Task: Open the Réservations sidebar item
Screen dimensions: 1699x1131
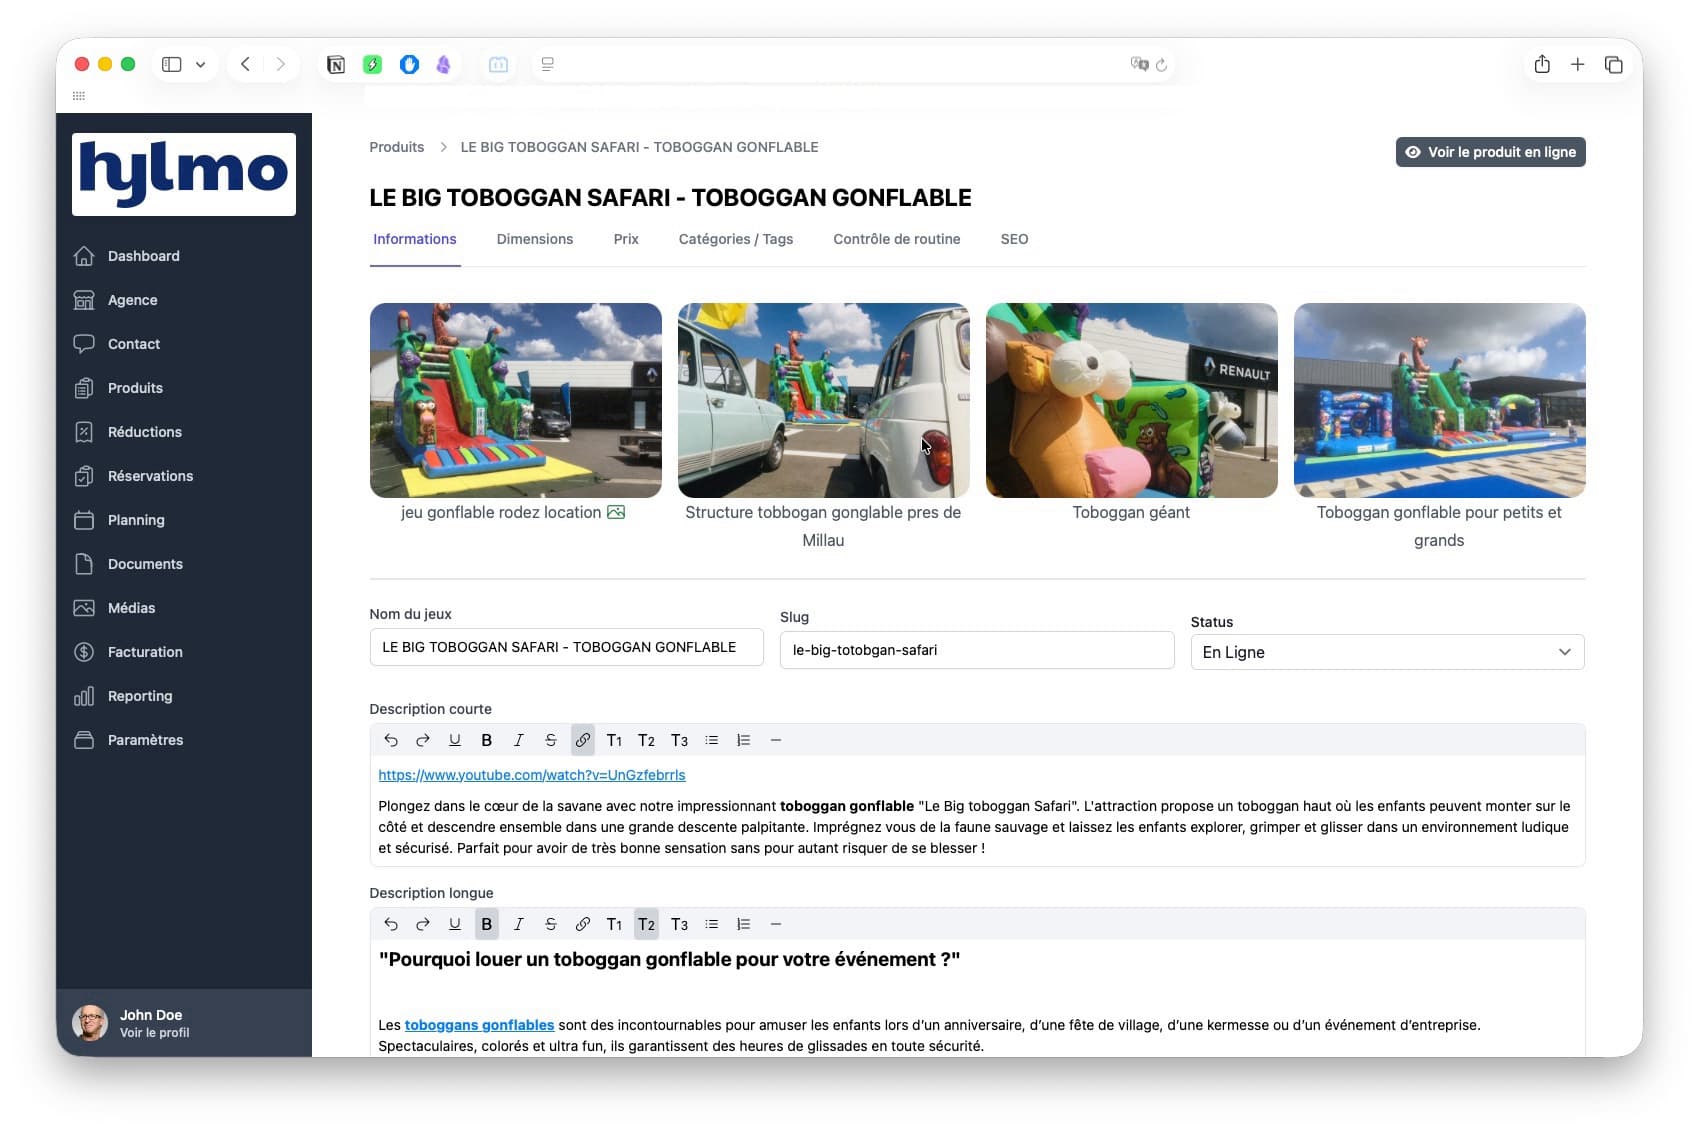Action: [x=150, y=476]
